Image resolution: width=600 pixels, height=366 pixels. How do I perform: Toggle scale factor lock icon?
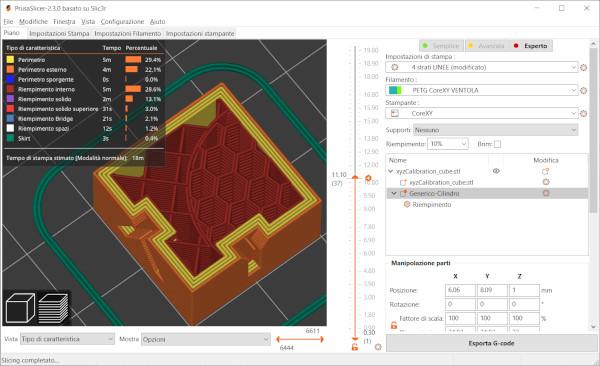point(394,325)
